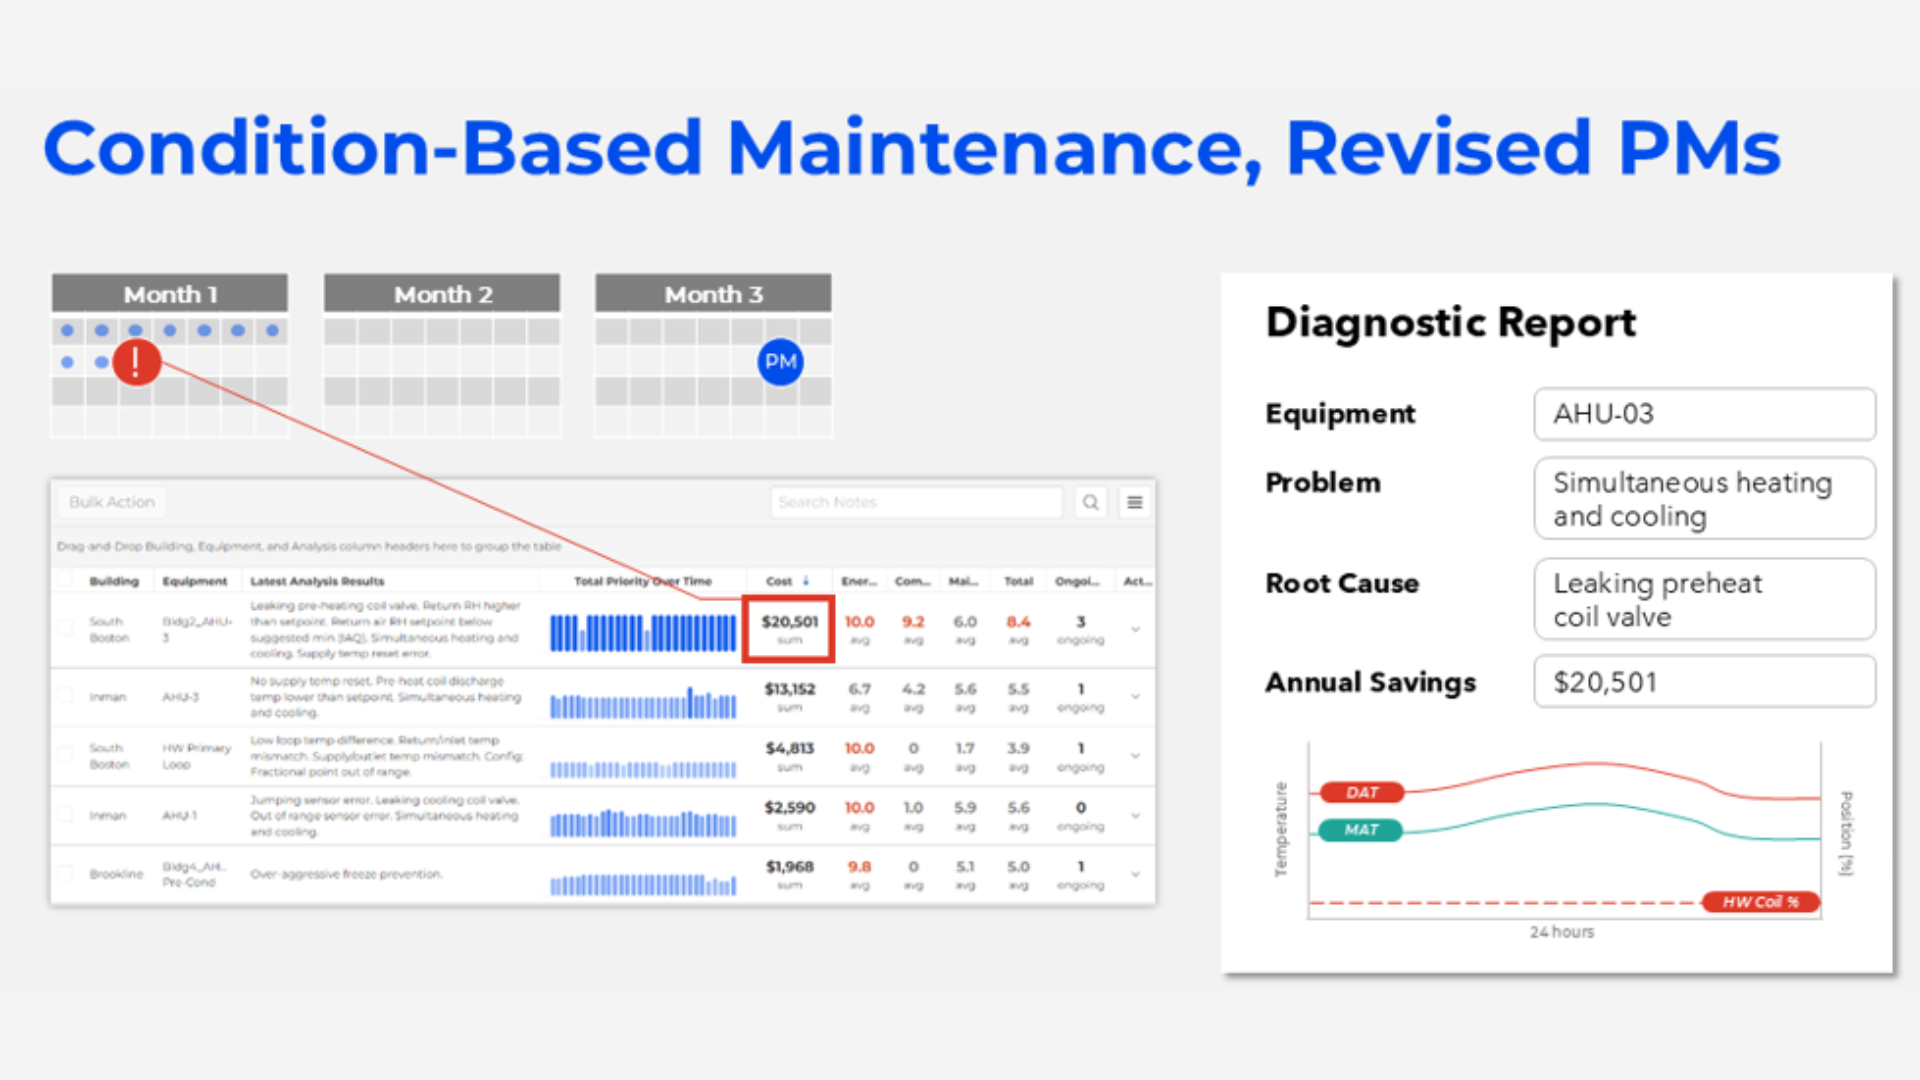Click the PM marker on Month 3 calendar

point(781,362)
